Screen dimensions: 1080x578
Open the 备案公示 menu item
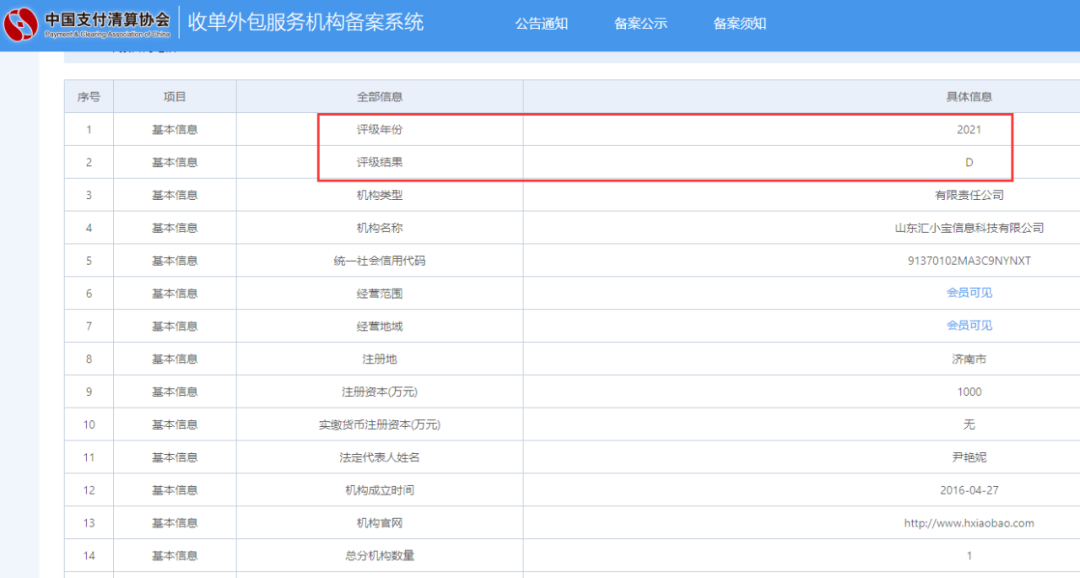click(x=641, y=23)
